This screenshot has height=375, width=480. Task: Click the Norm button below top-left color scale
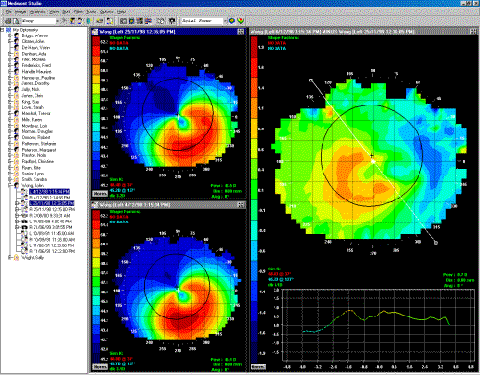[x=100, y=194]
